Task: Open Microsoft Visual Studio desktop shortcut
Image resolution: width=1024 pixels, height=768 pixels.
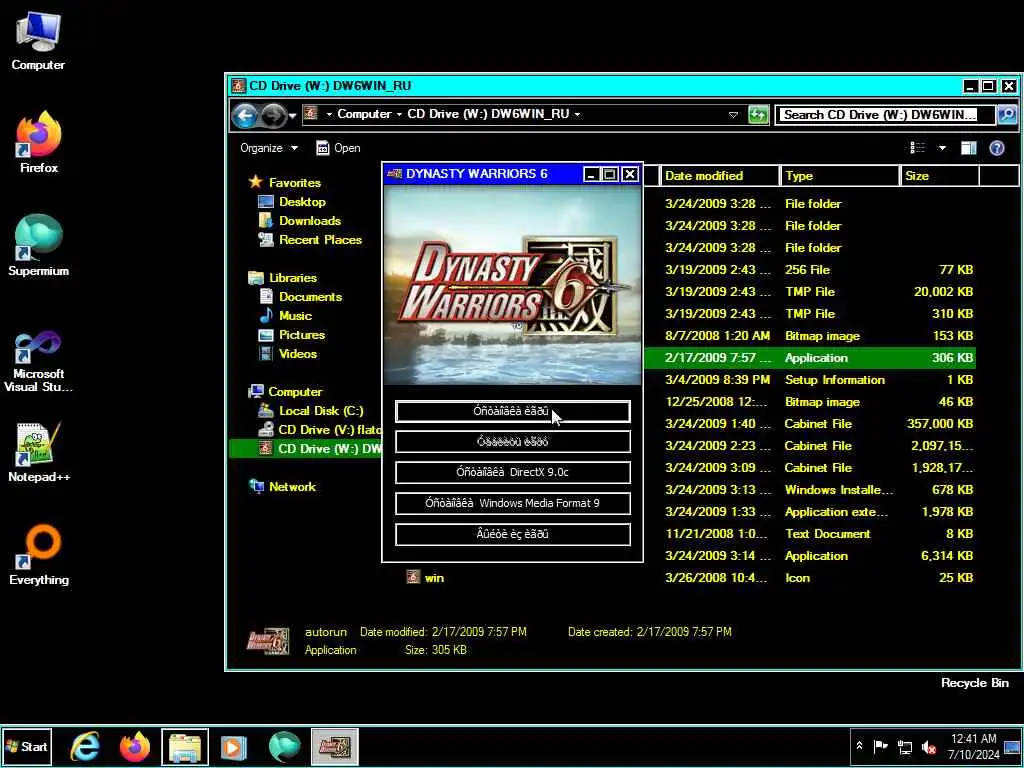Action: pos(39,362)
